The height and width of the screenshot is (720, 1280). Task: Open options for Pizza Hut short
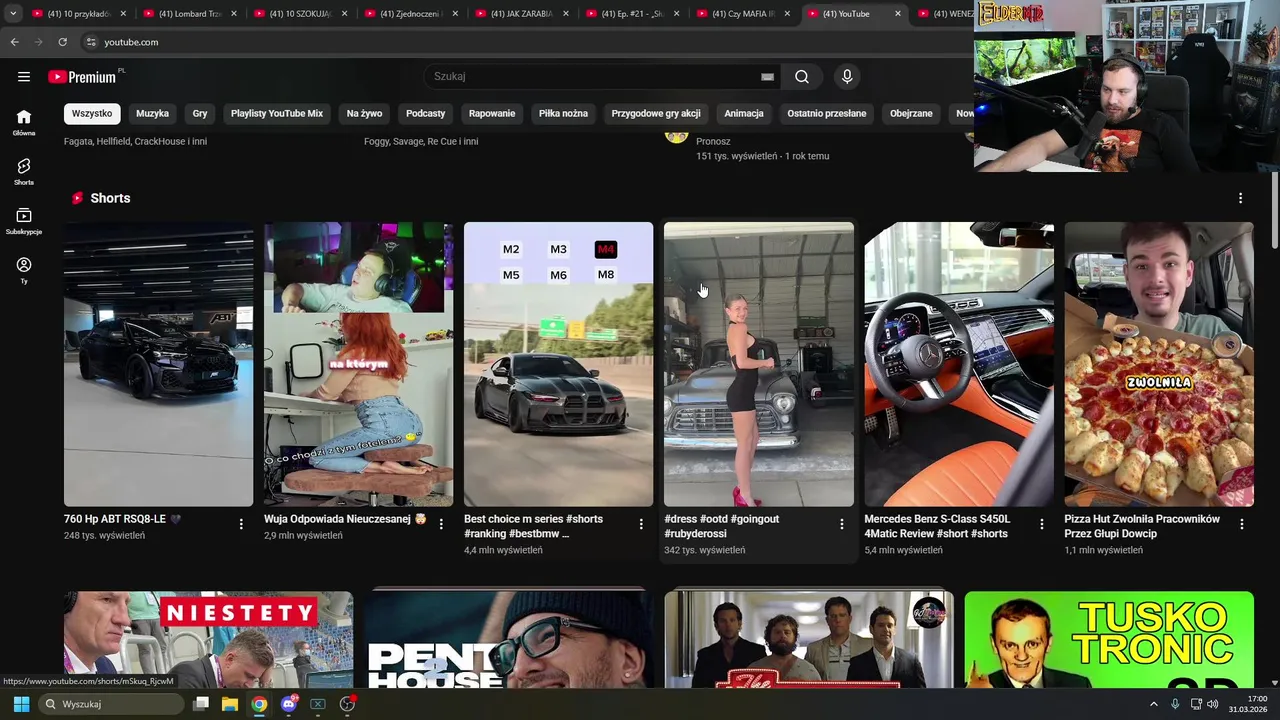1241,524
